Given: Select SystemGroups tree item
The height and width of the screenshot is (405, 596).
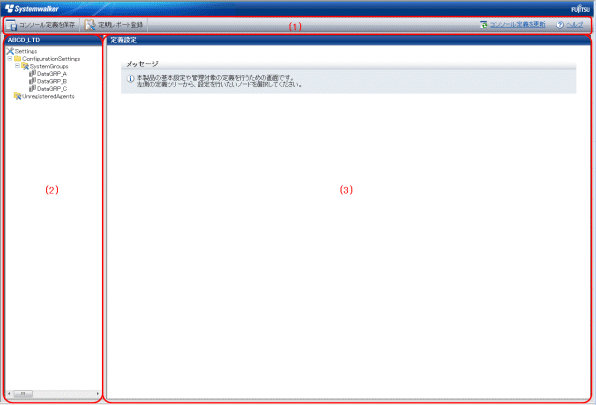Looking at the screenshot, I should pos(49,66).
